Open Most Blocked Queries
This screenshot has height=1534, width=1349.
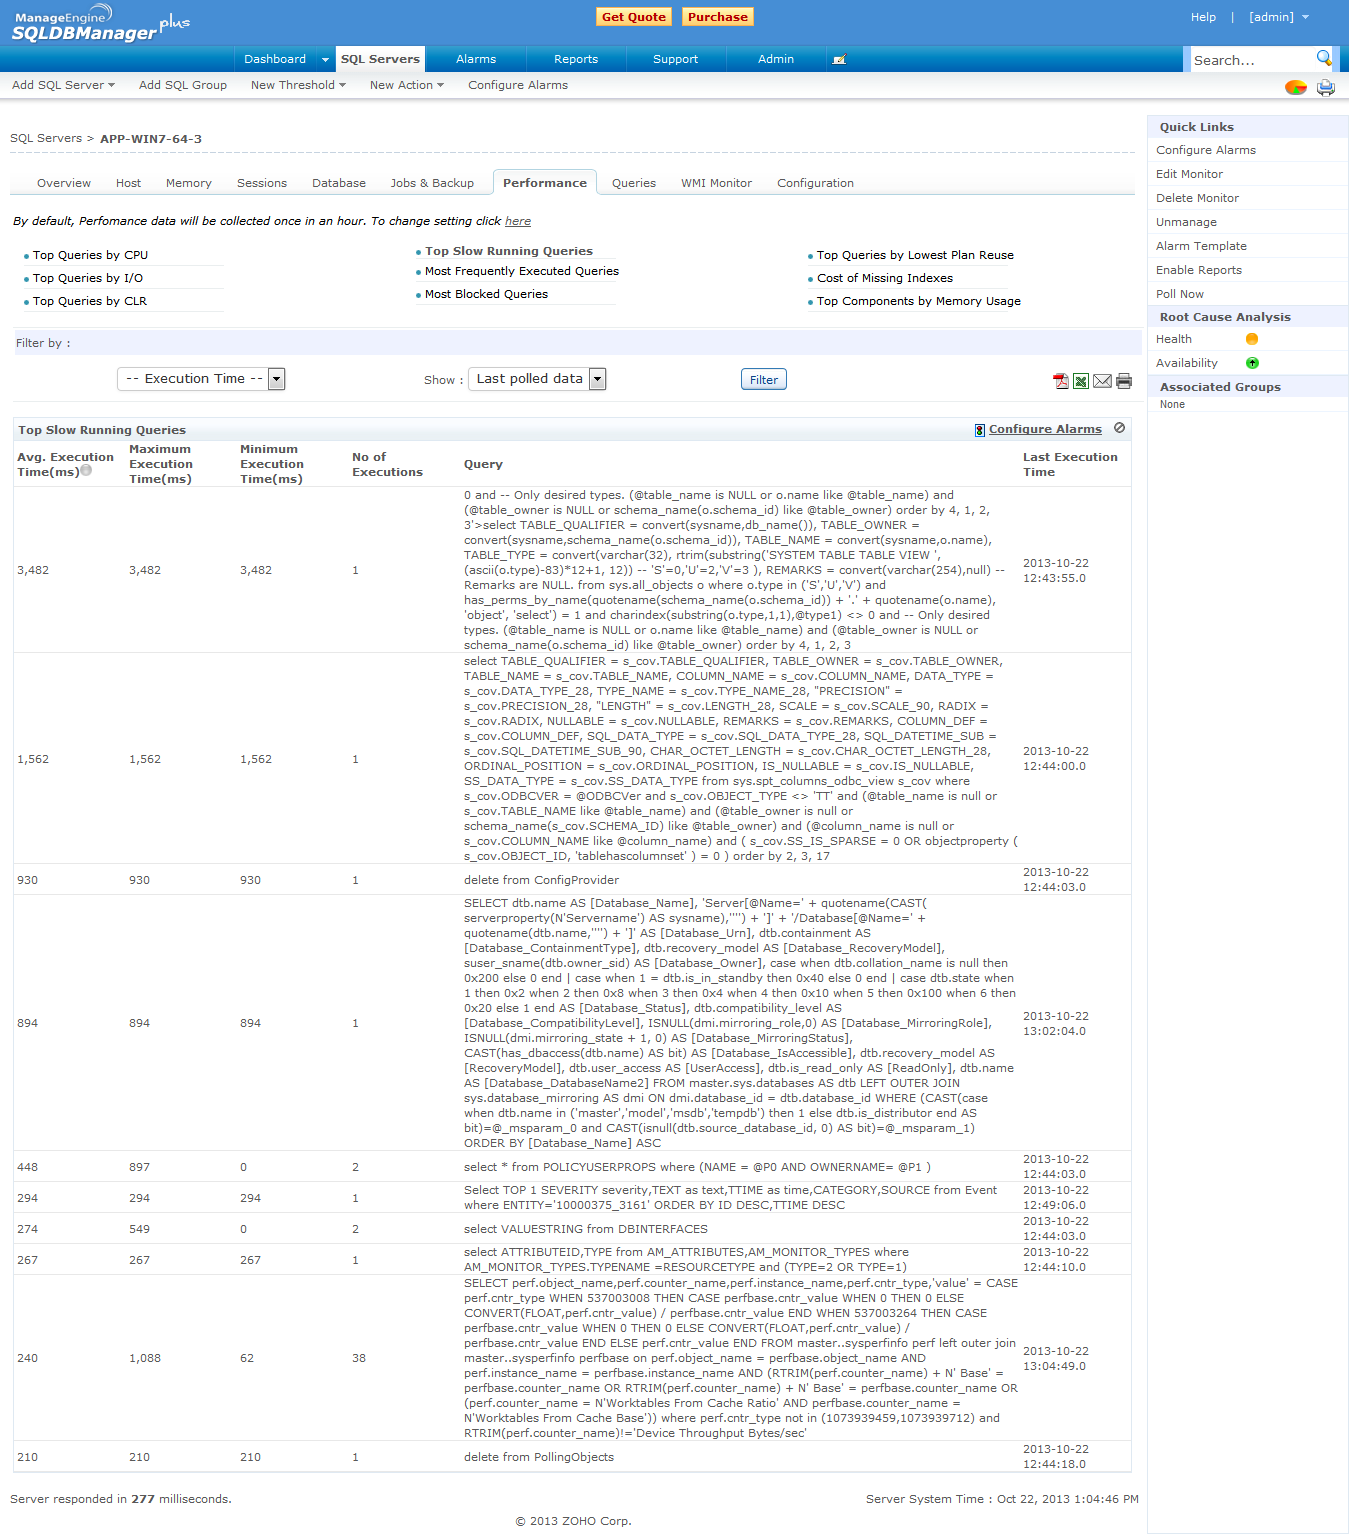(486, 294)
